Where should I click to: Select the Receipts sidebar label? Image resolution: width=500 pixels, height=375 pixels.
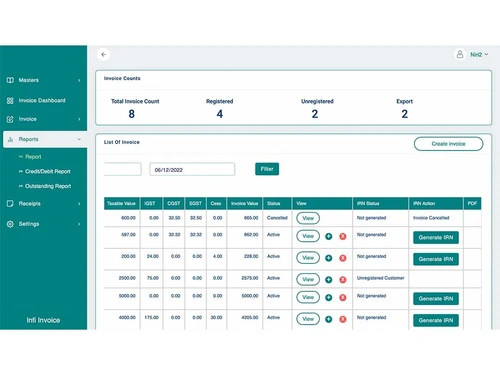(x=29, y=203)
